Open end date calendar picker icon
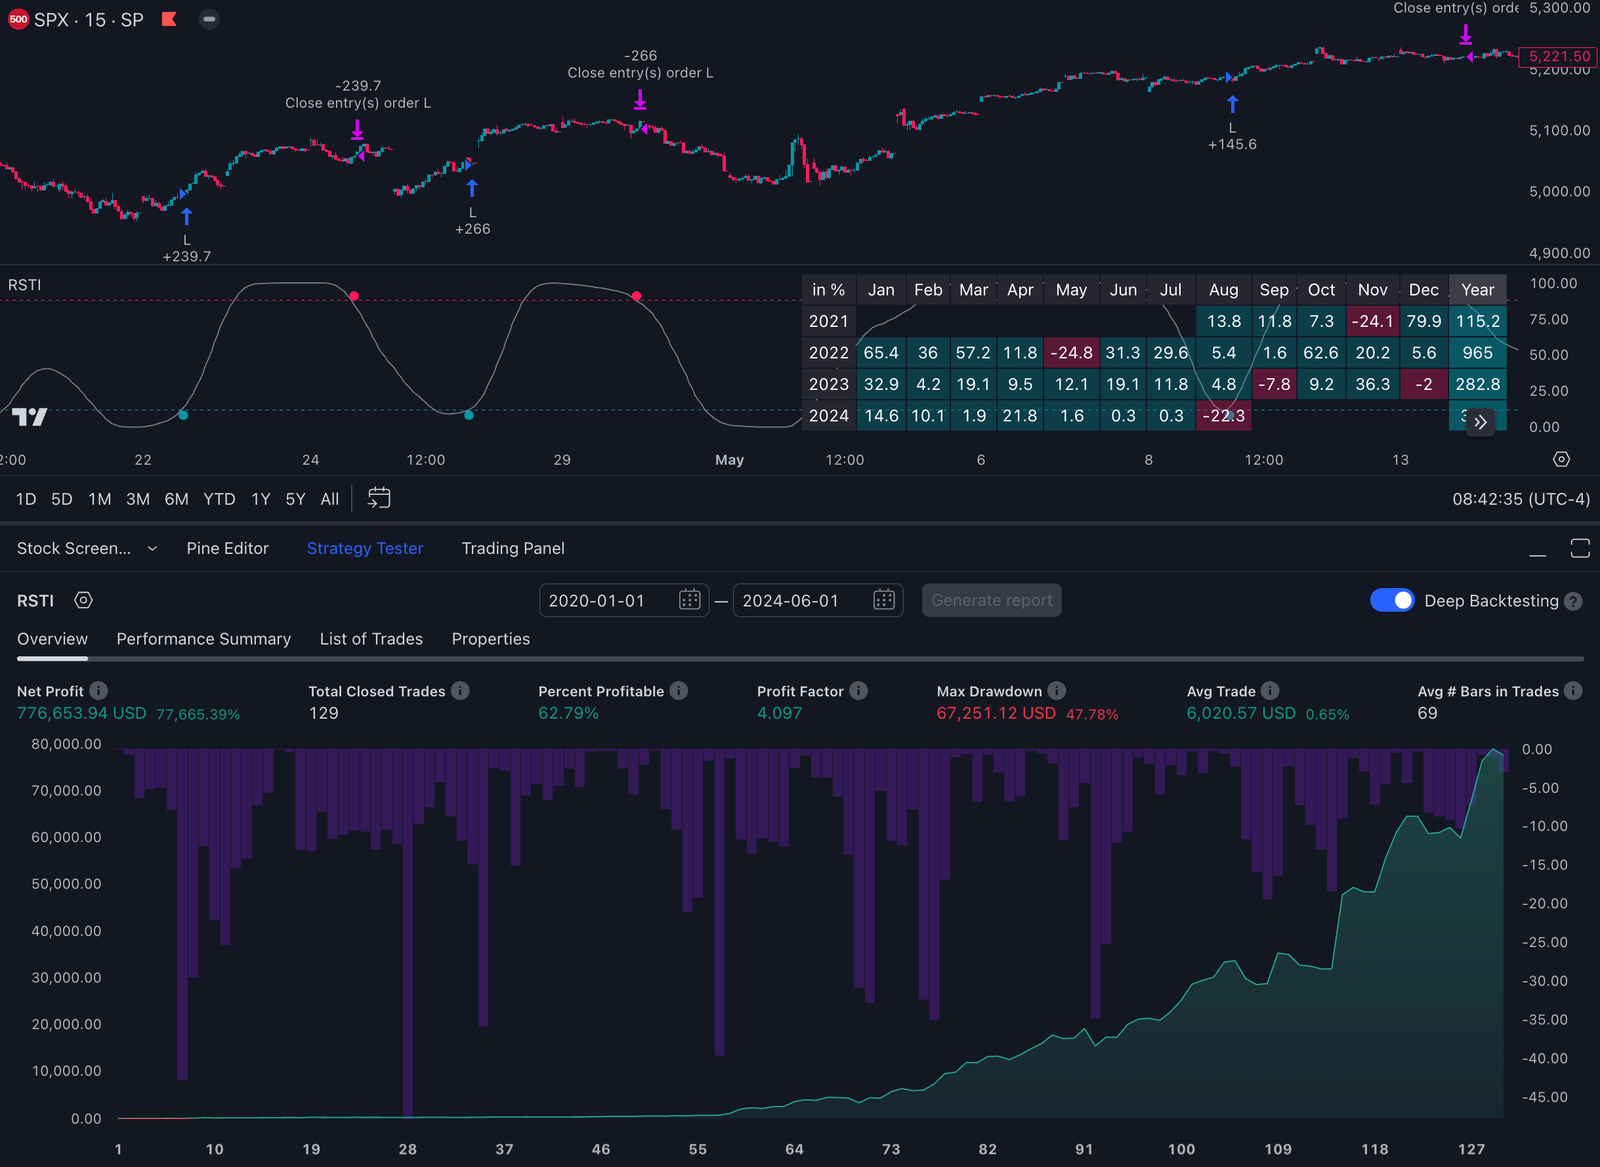The image size is (1600, 1167). [884, 600]
